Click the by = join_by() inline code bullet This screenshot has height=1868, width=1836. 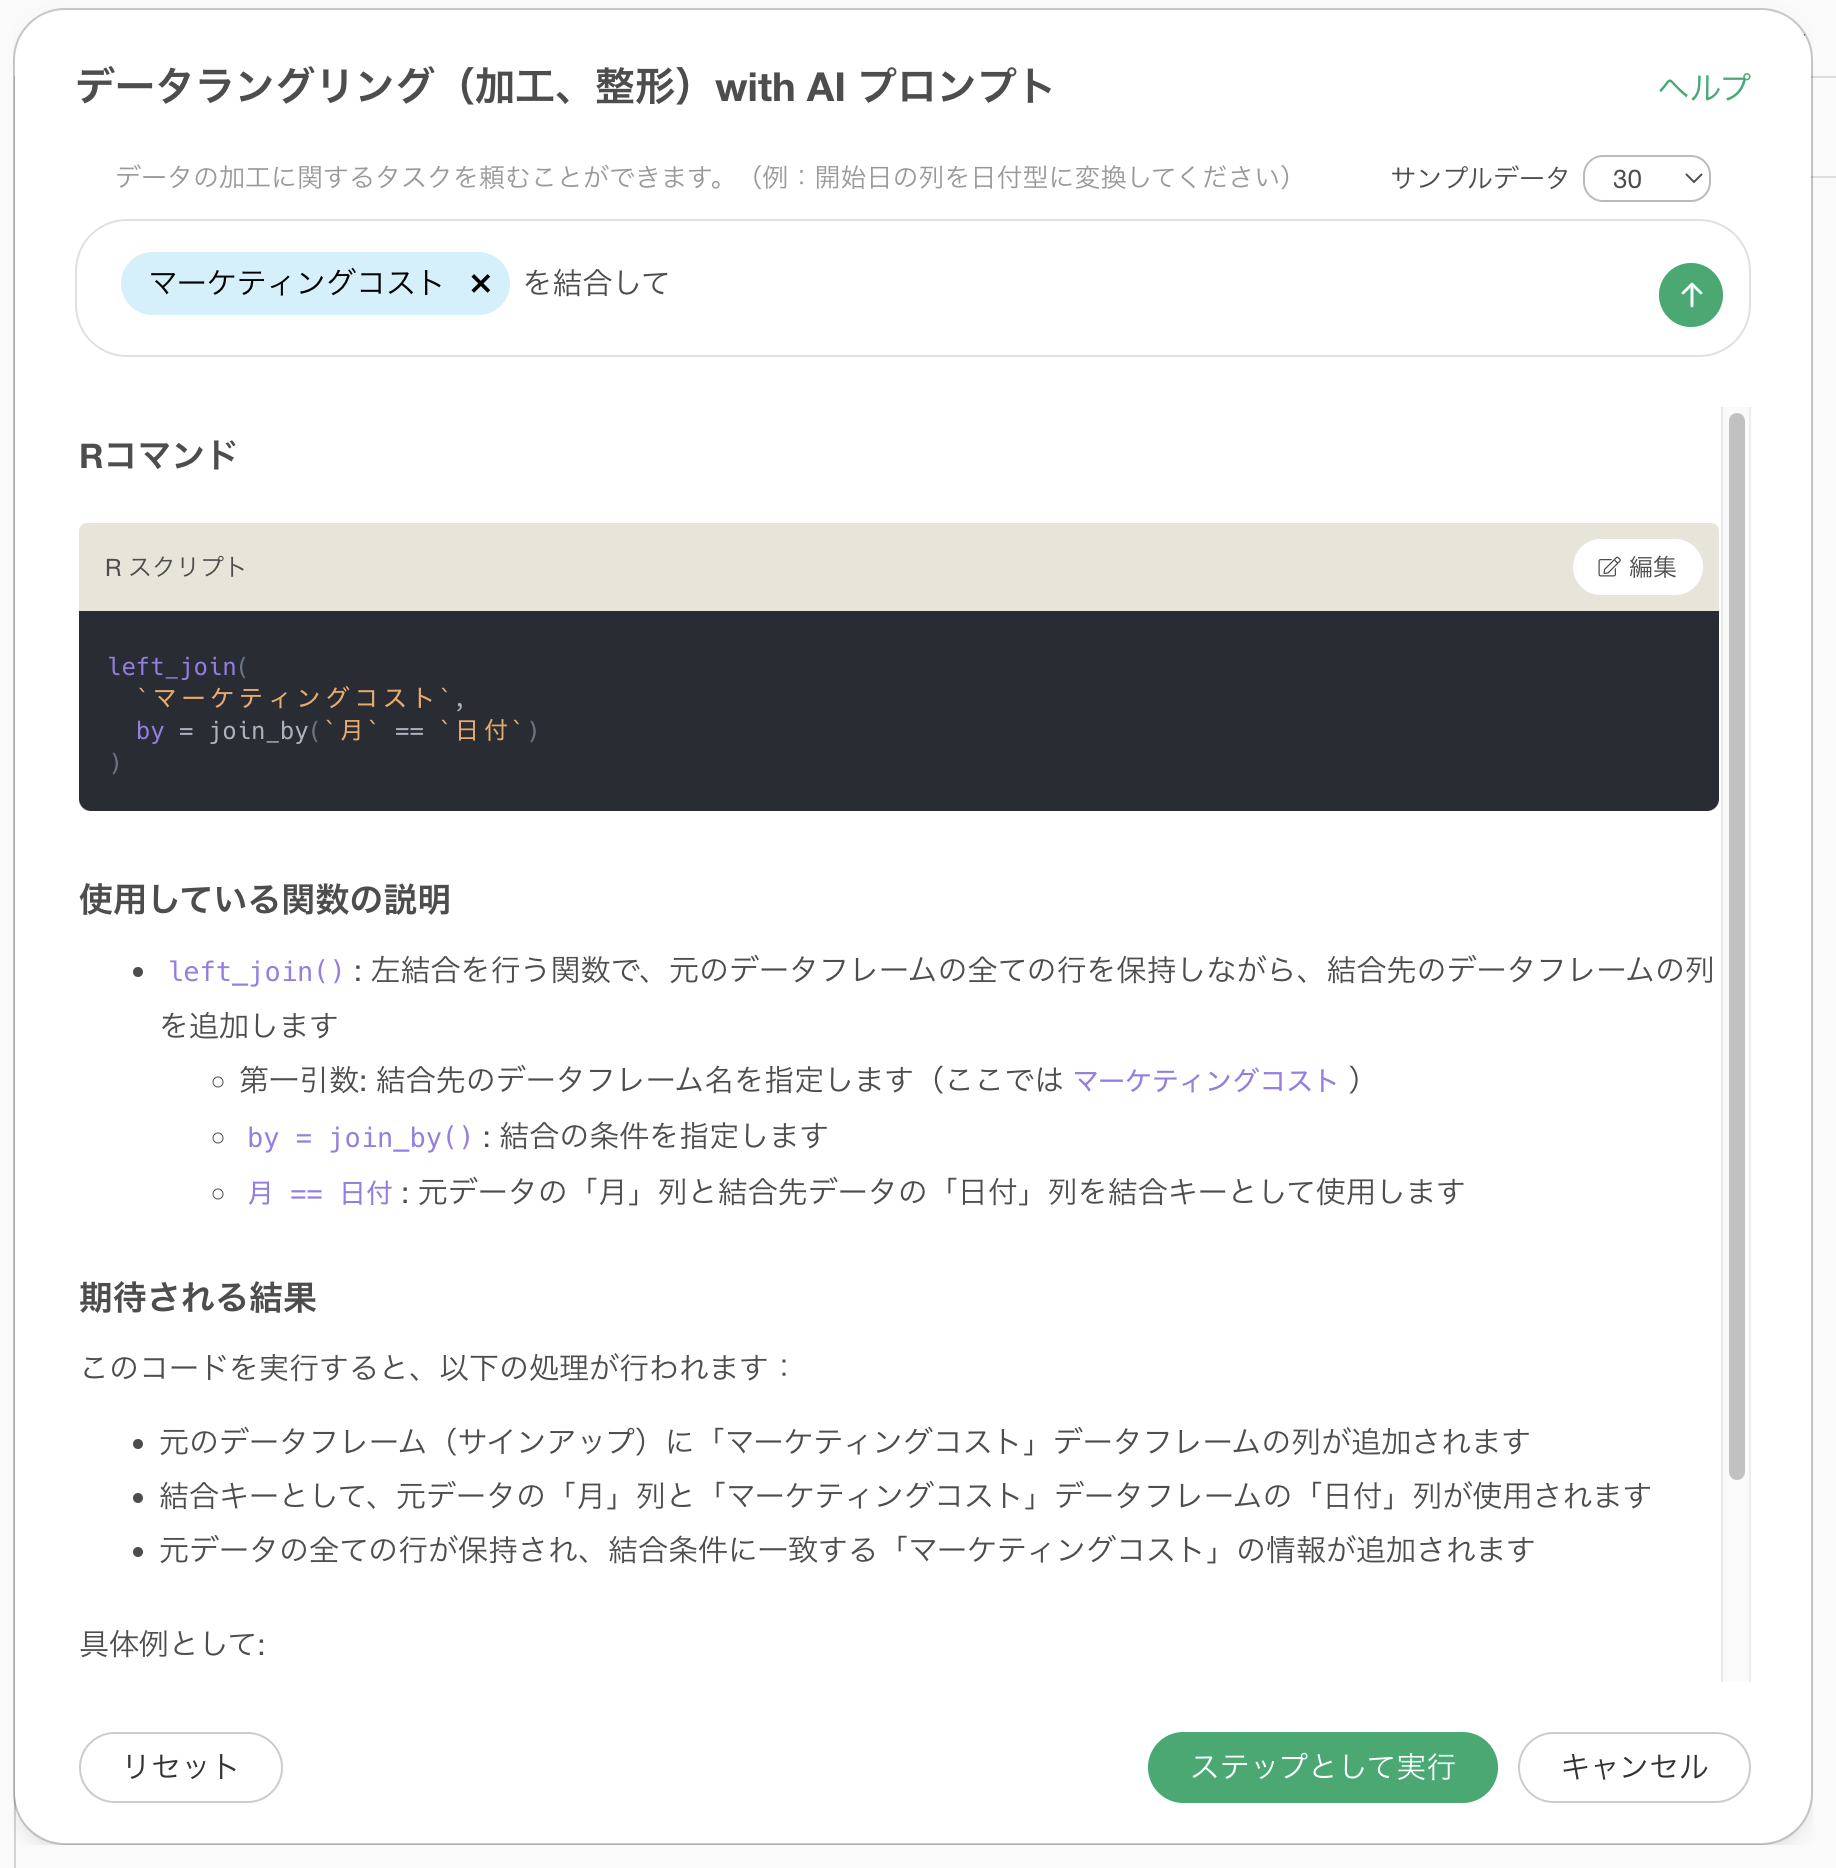tap(359, 1137)
